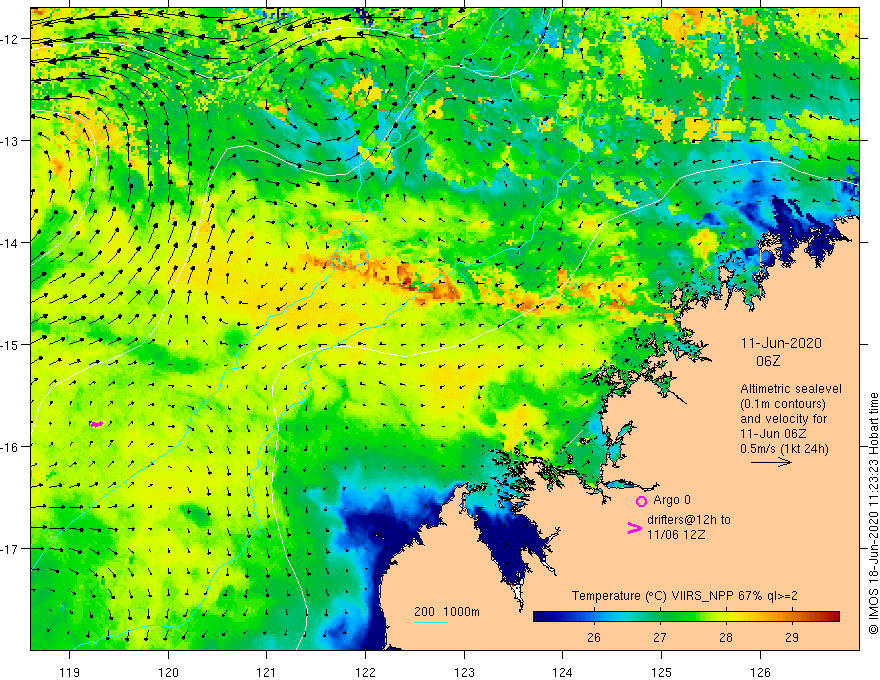880x680 pixels.
Task: Click the longitude axis label 122
Action: coord(365,672)
